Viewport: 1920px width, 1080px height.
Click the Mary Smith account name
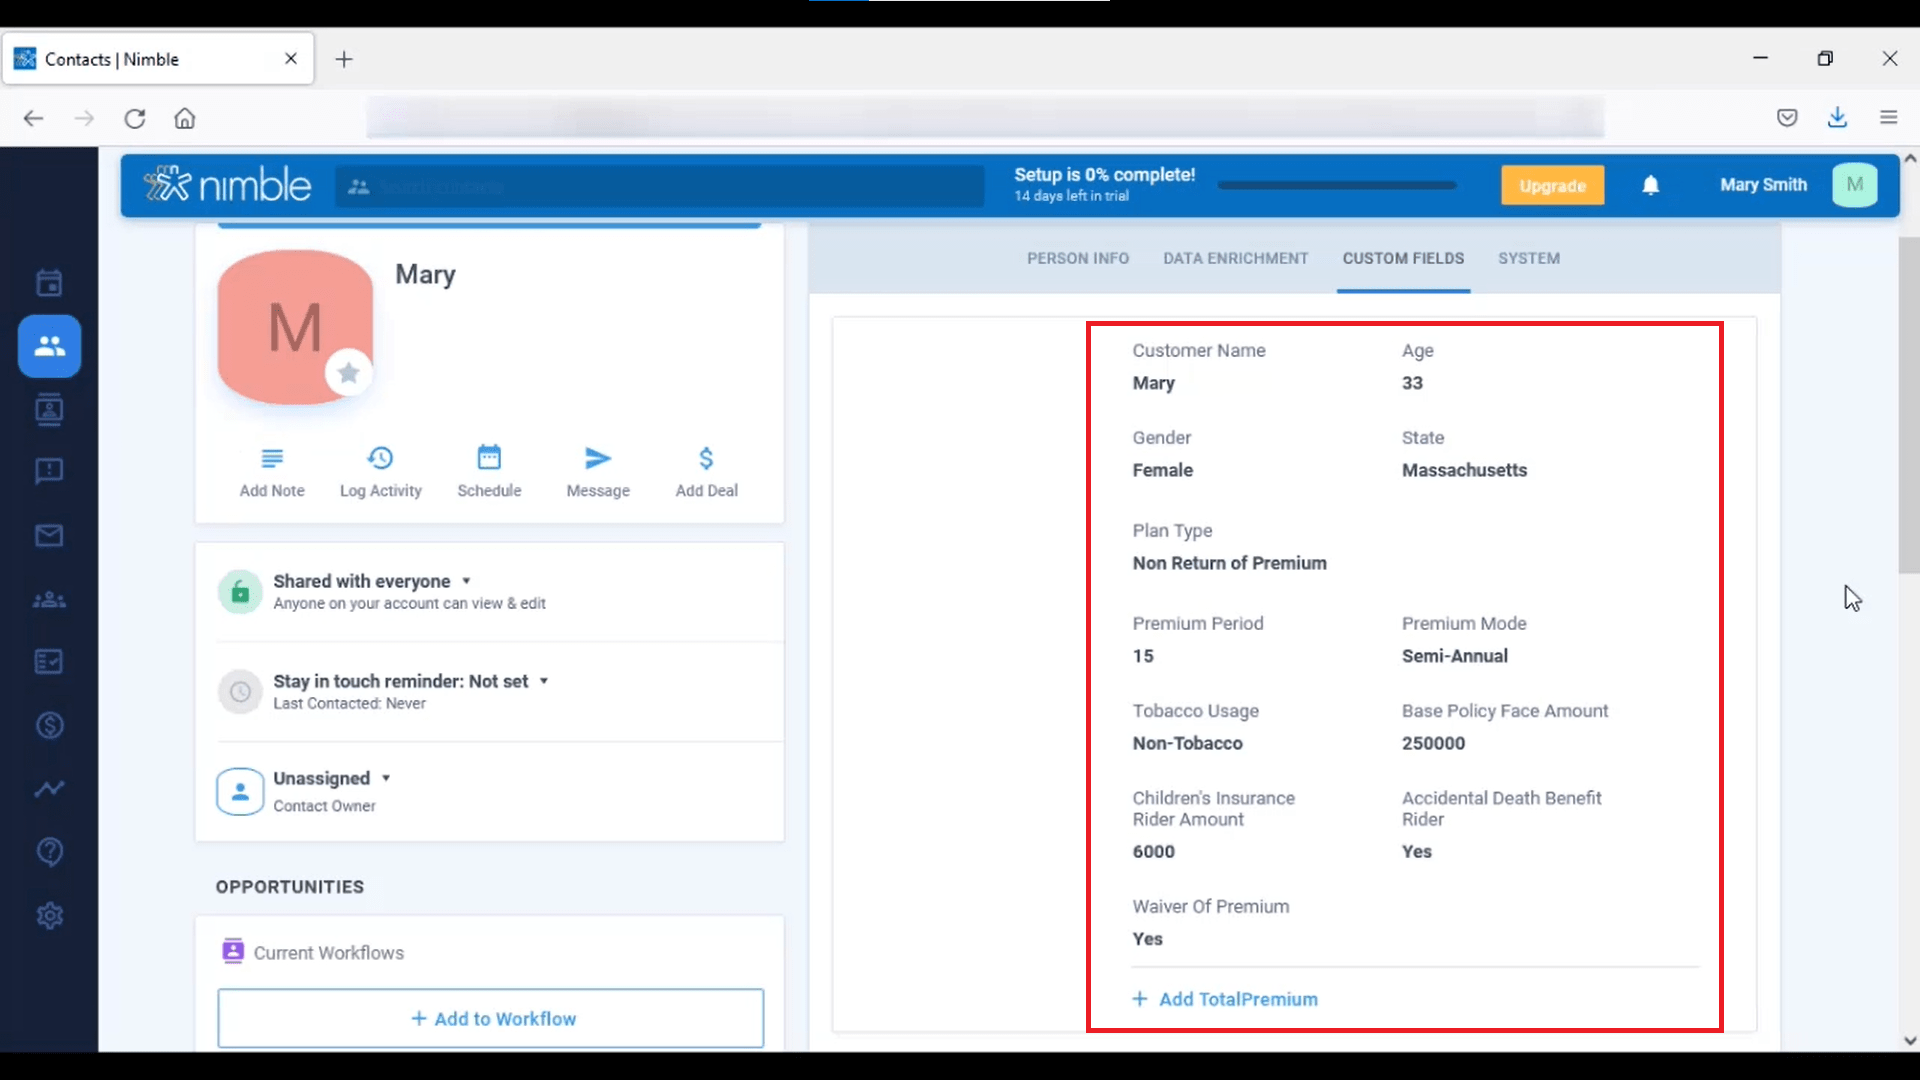1763,185
